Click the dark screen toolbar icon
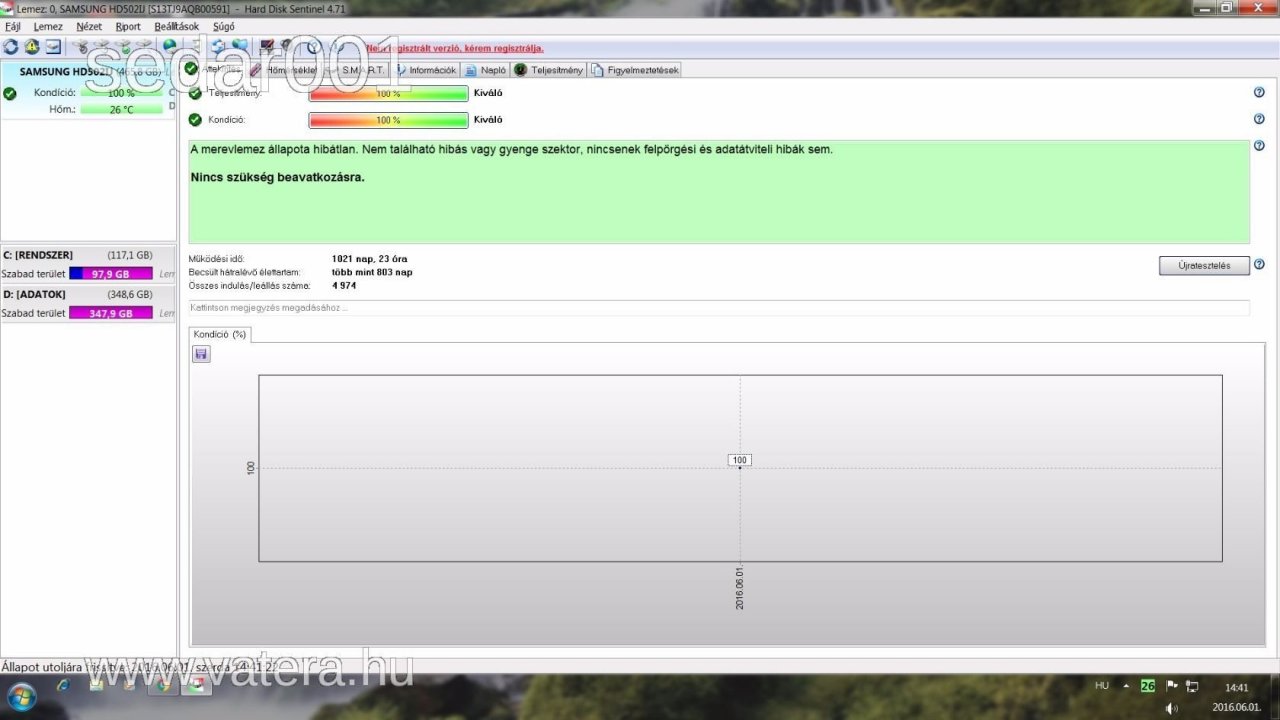The image size is (1280, 720). 267,46
